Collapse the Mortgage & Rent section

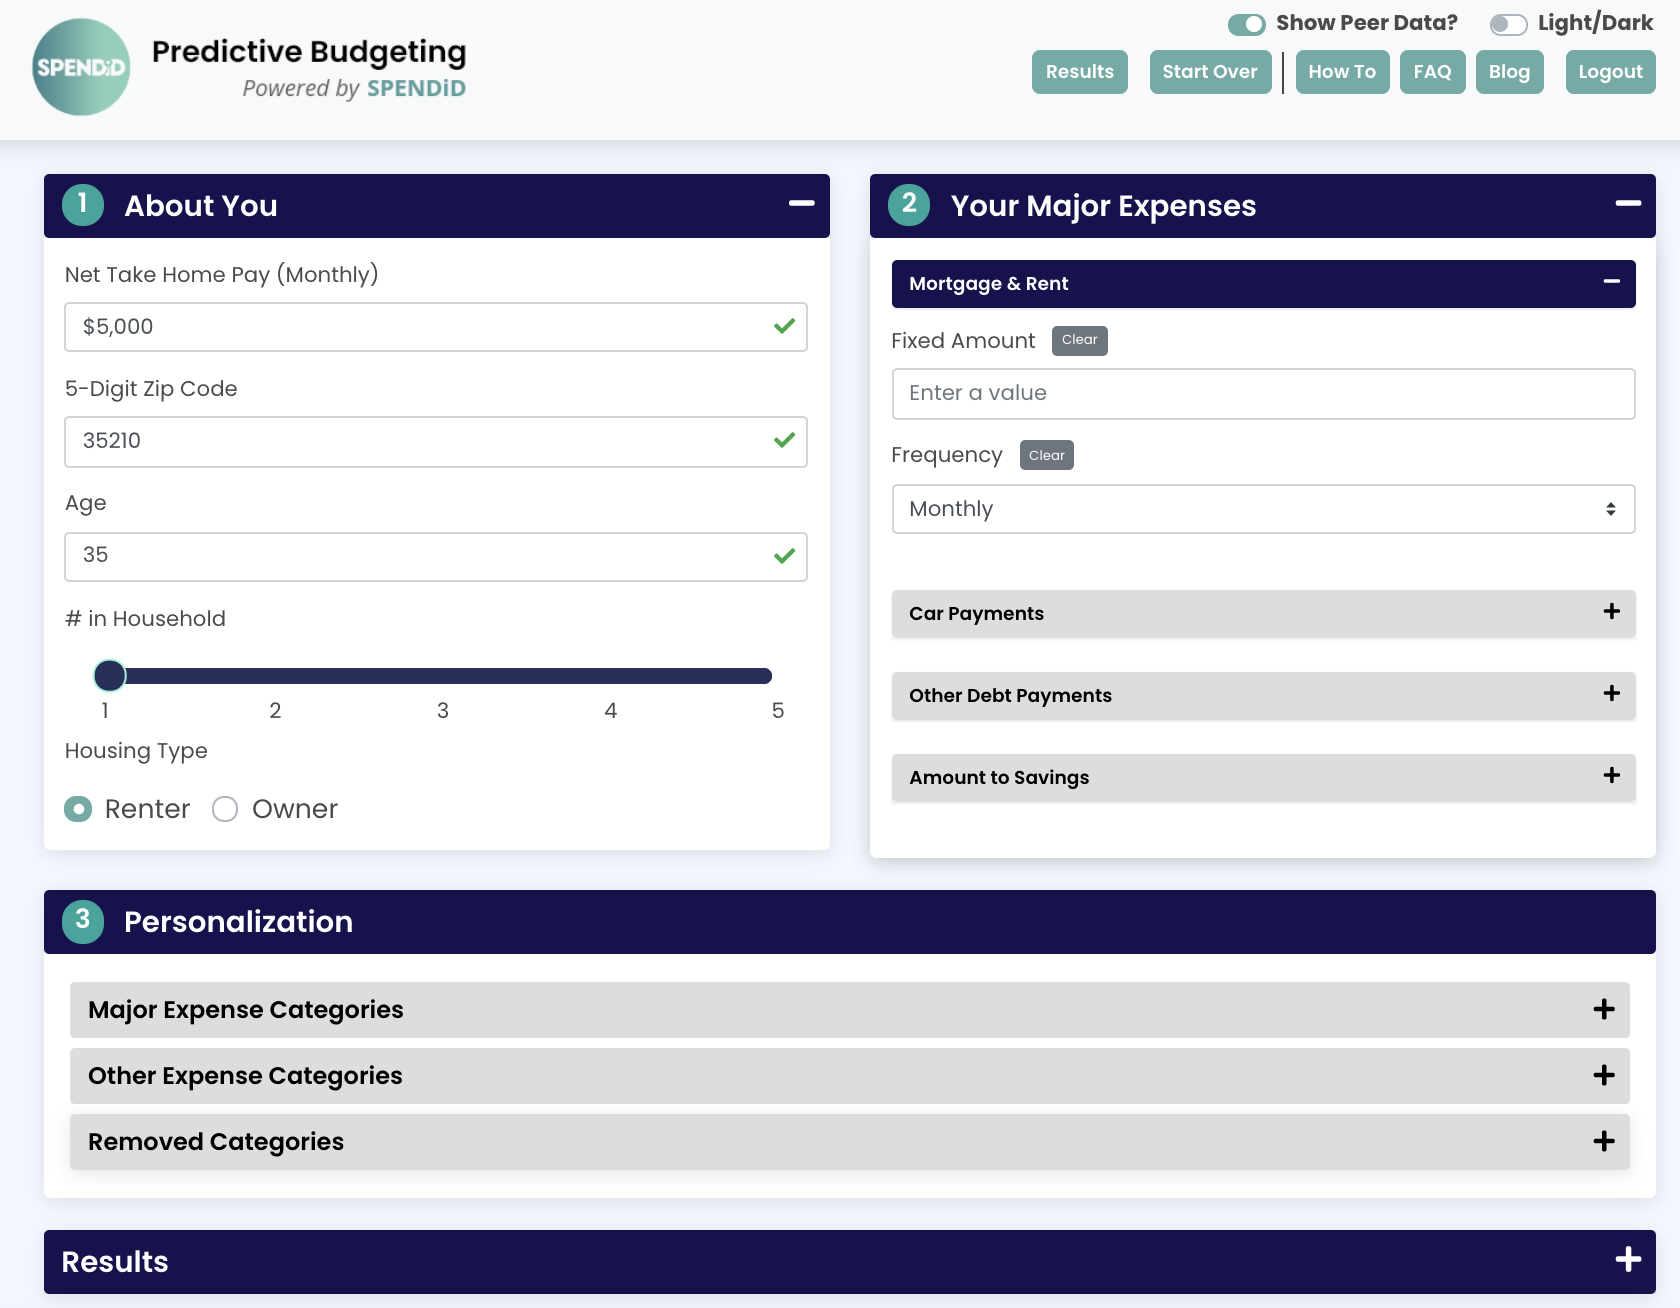pos(1263,284)
